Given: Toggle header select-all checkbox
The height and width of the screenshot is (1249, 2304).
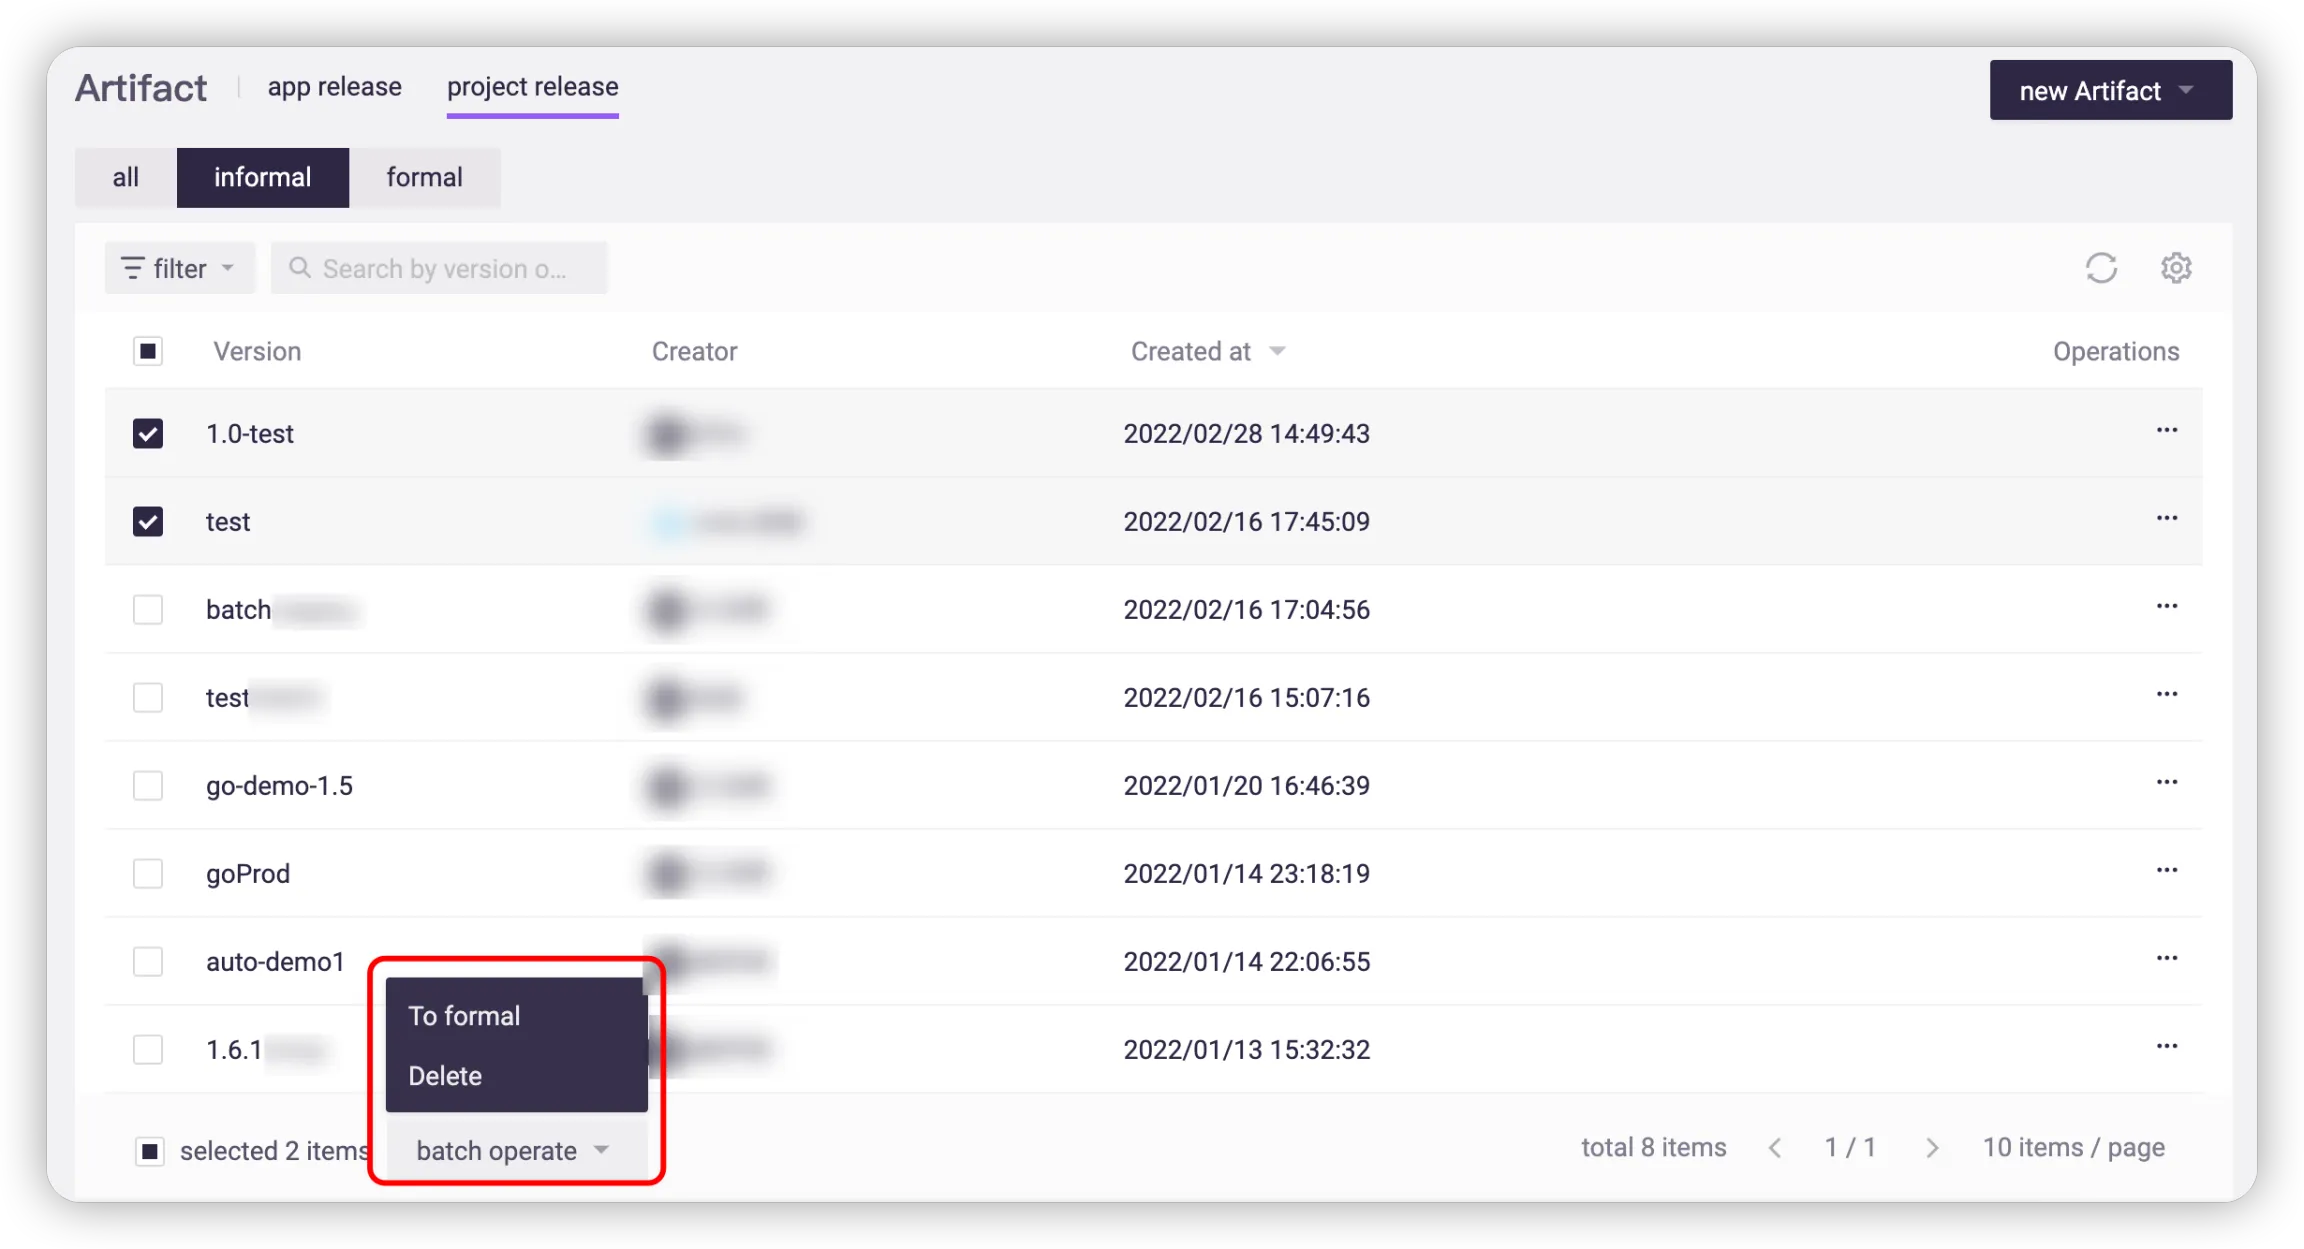Looking at the screenshot, I should pyautogui.click(x=148, y=351).
